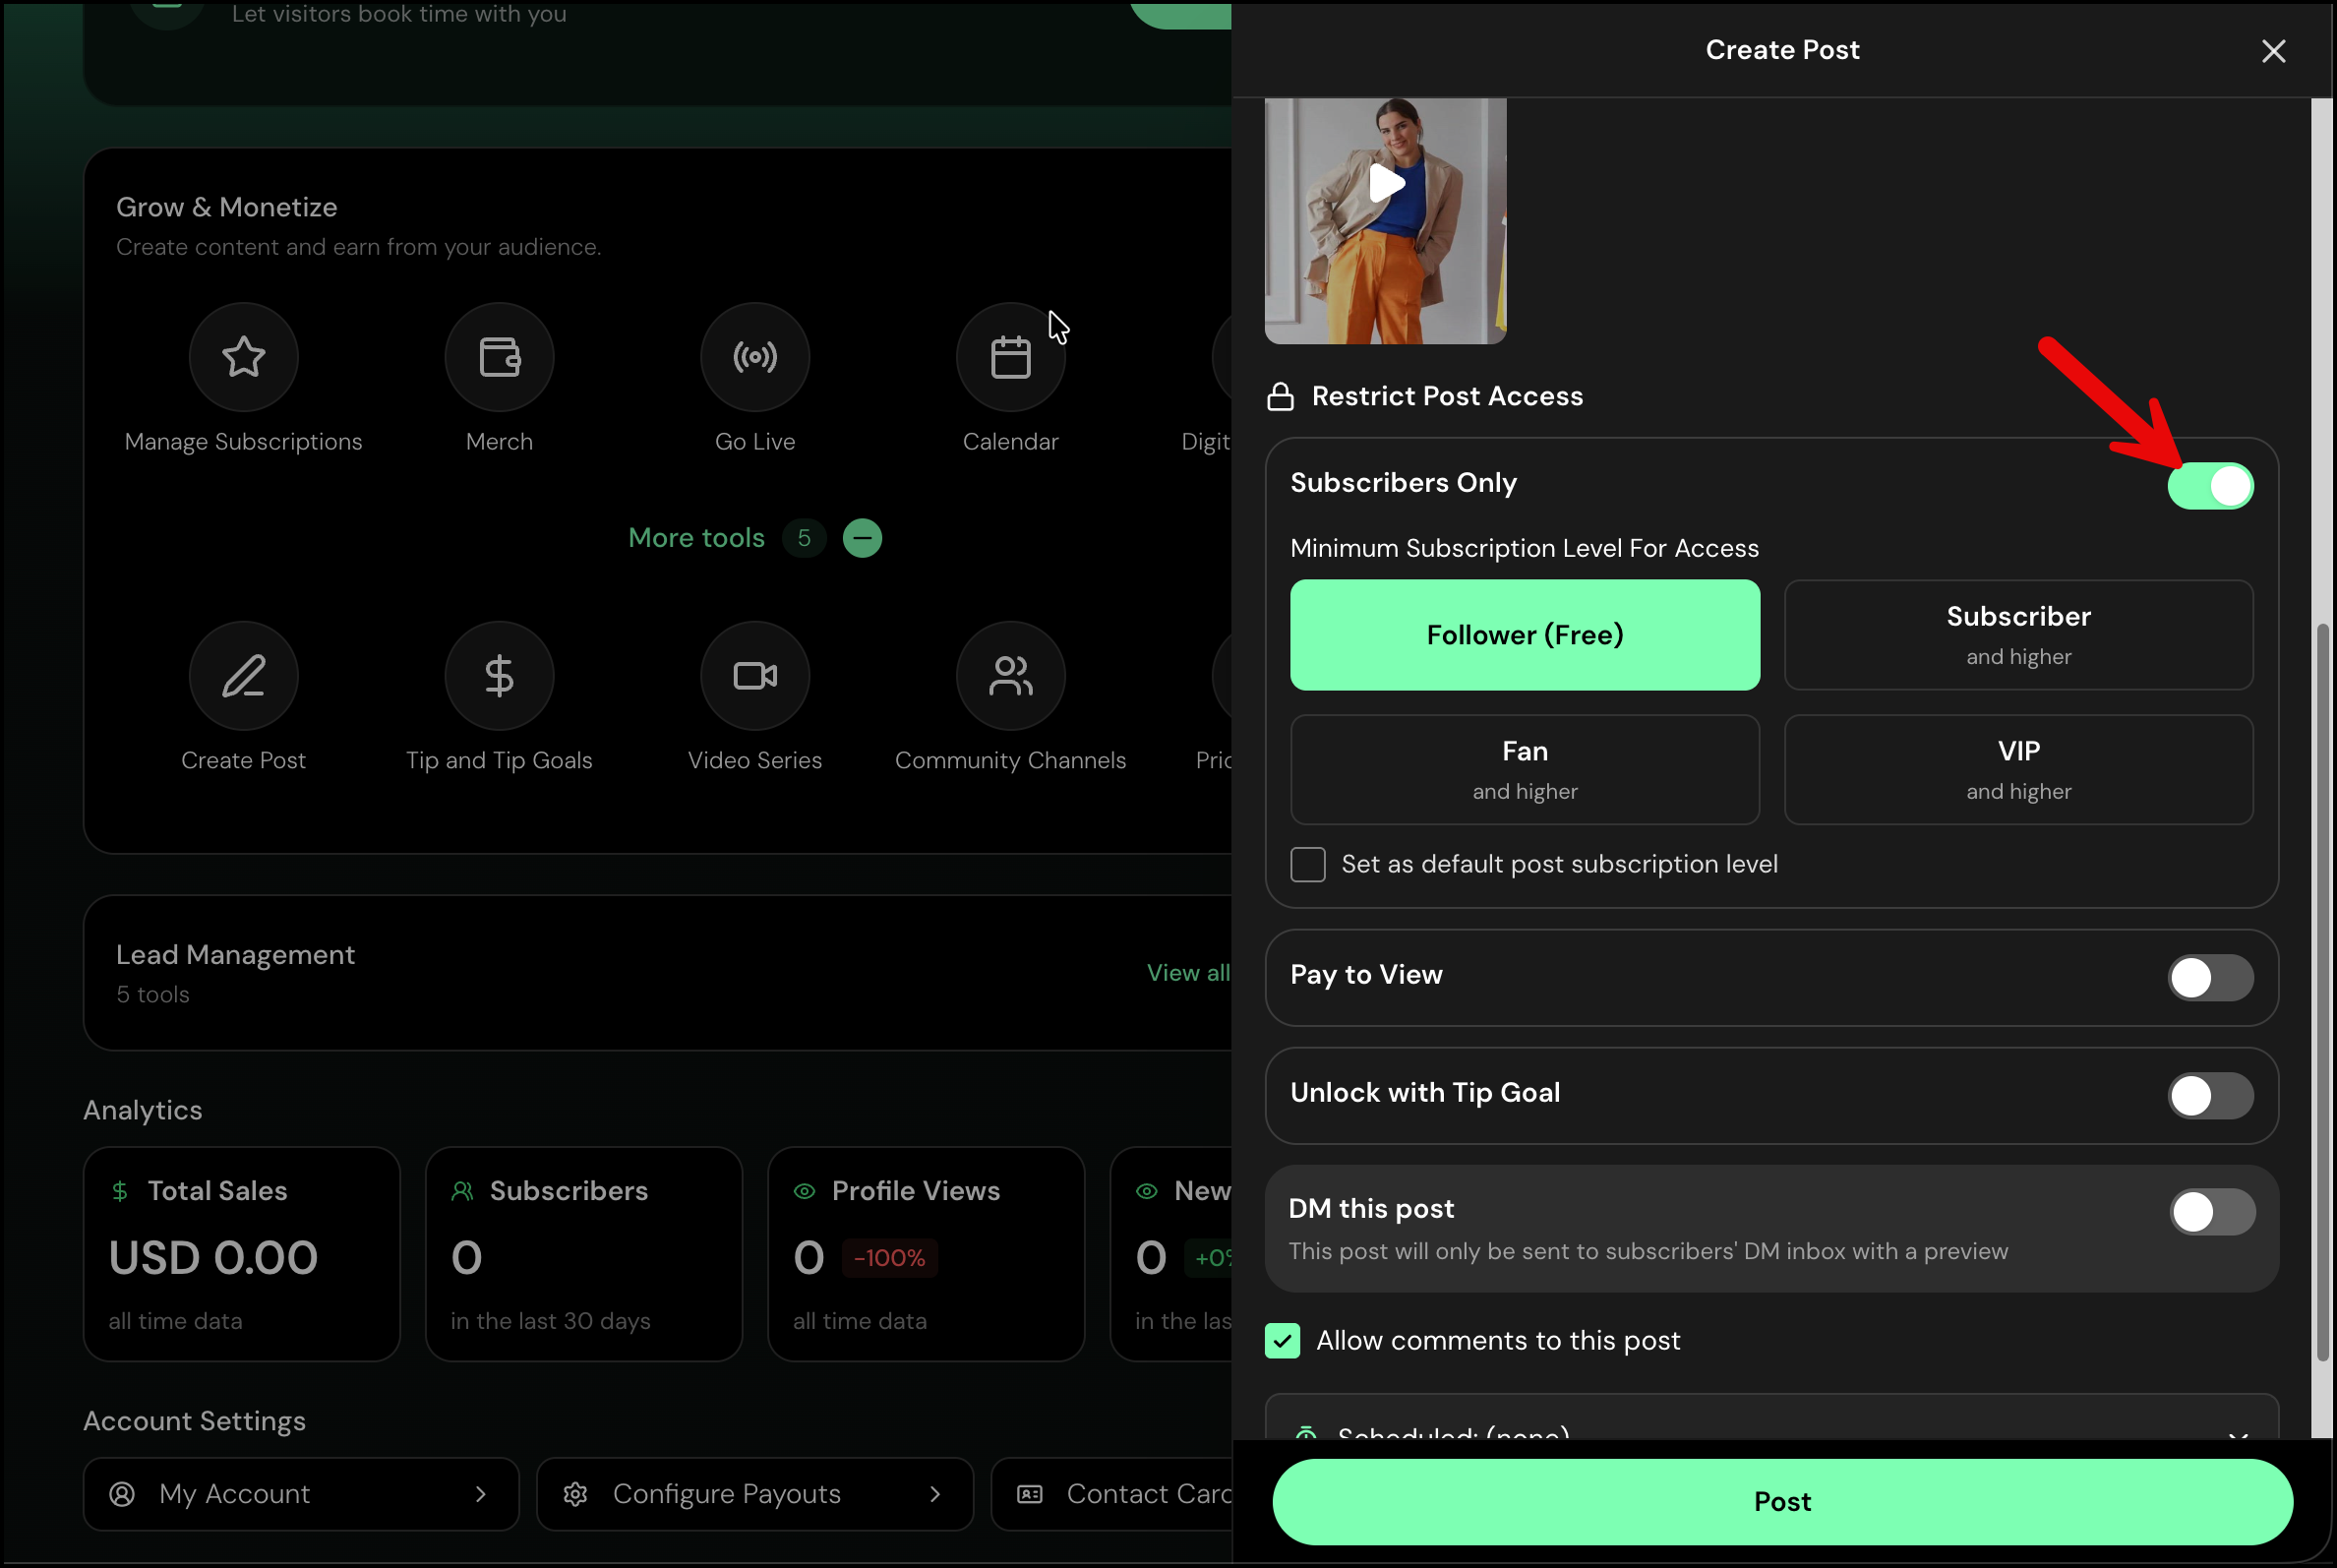This screenshot has height=1568, width=2337.
Task: Disable the Subscribers Only toggle
Action: click(x=2210, y=486)
